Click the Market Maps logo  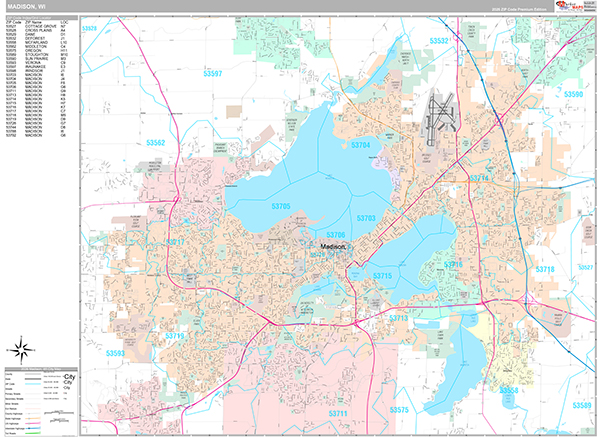(x=570, y=6)
